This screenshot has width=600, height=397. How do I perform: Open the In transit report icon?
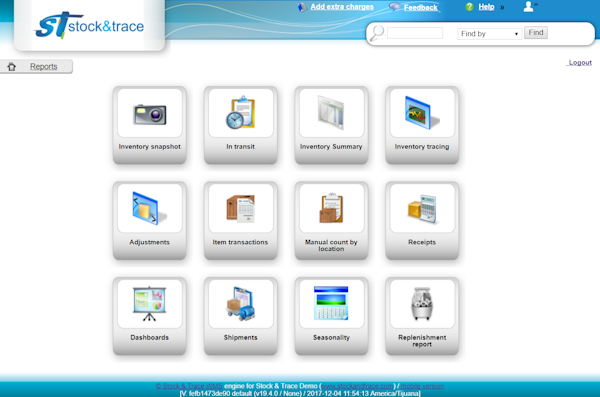coord(240,113)
